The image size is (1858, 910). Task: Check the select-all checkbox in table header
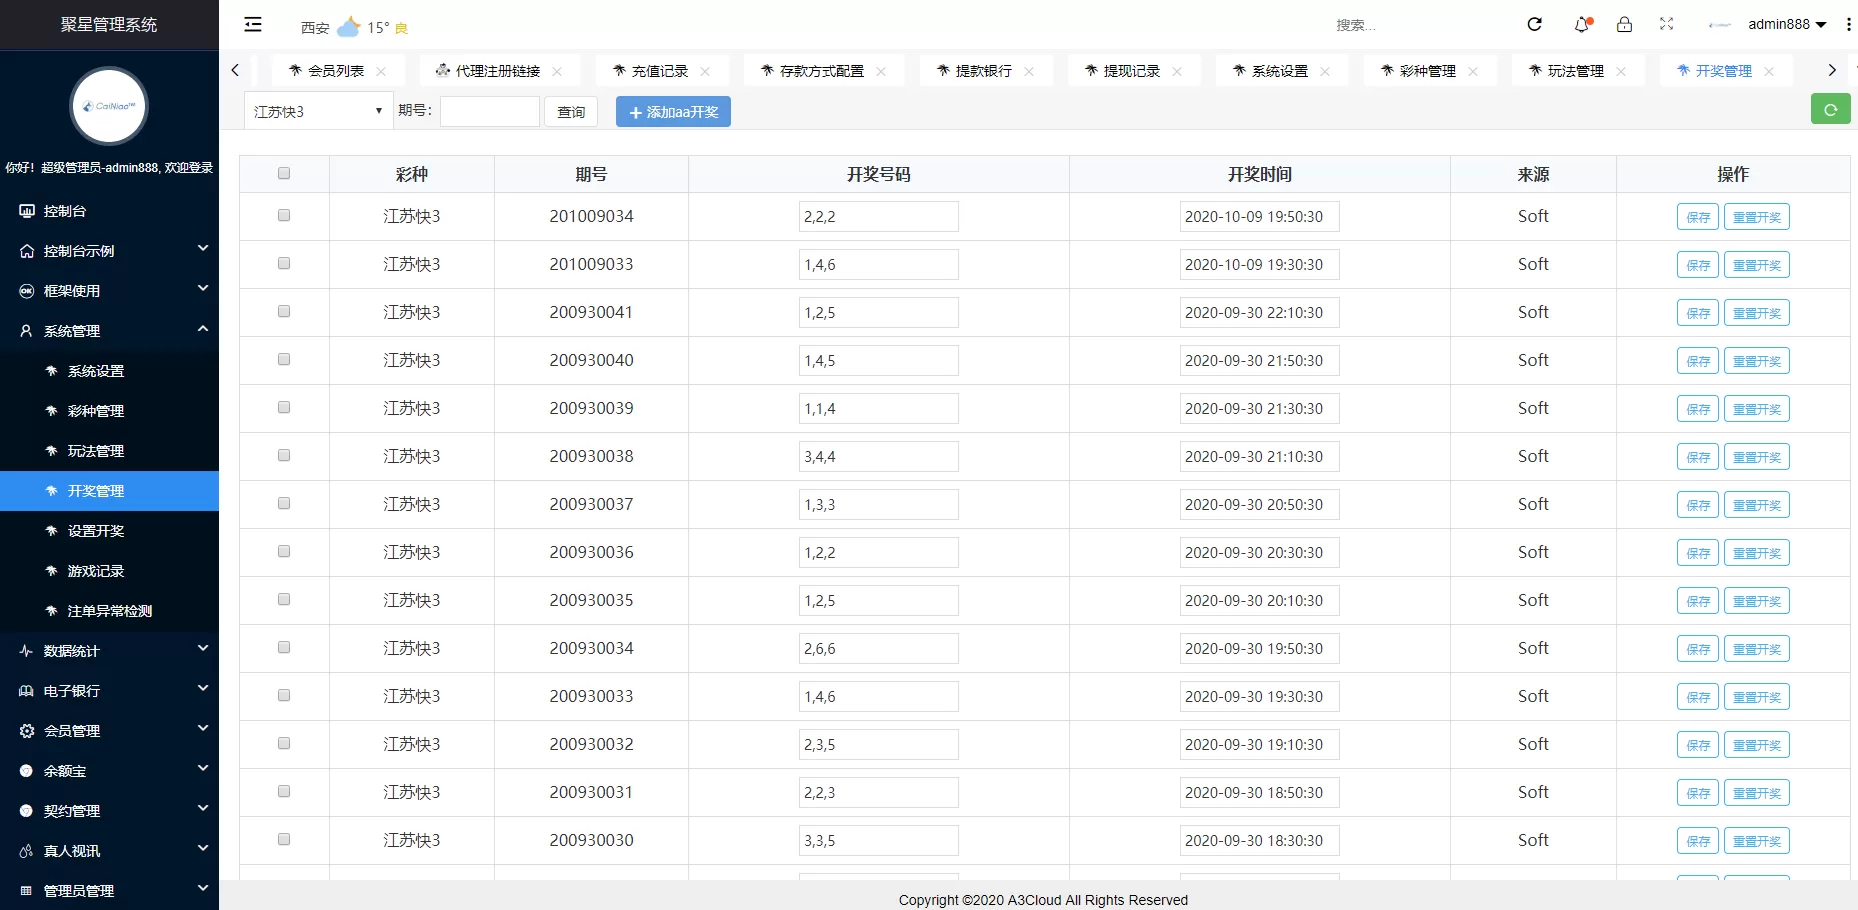pyautogui.click(x=284, y=174)
